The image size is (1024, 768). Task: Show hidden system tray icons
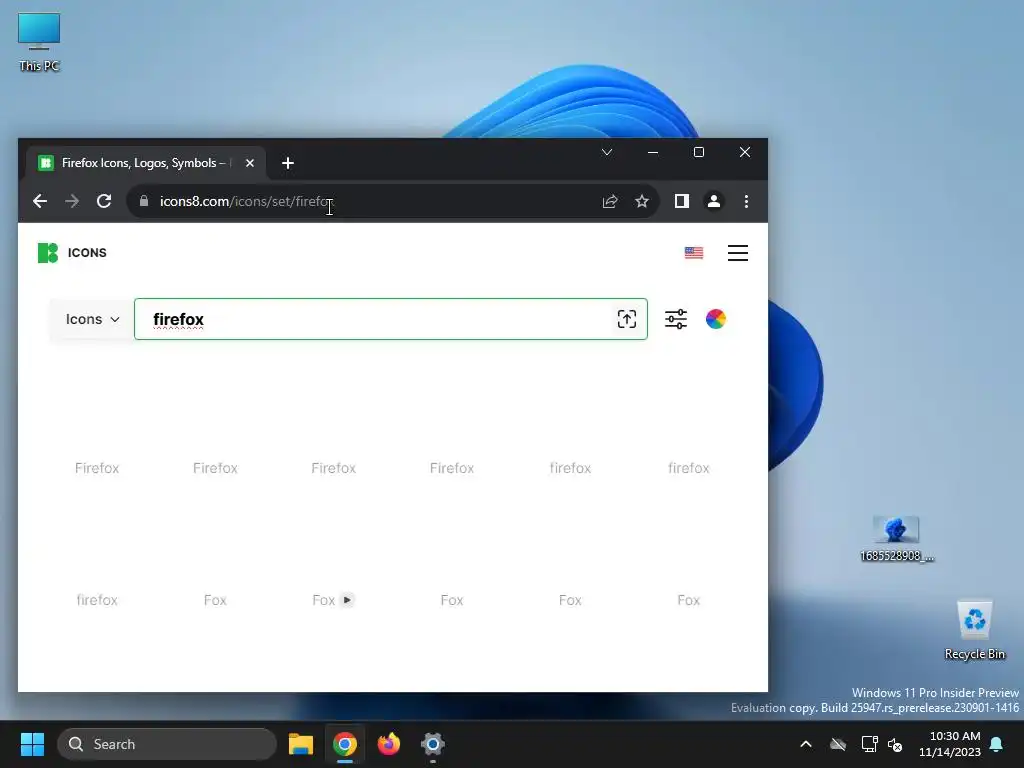[x=806, y=744]
